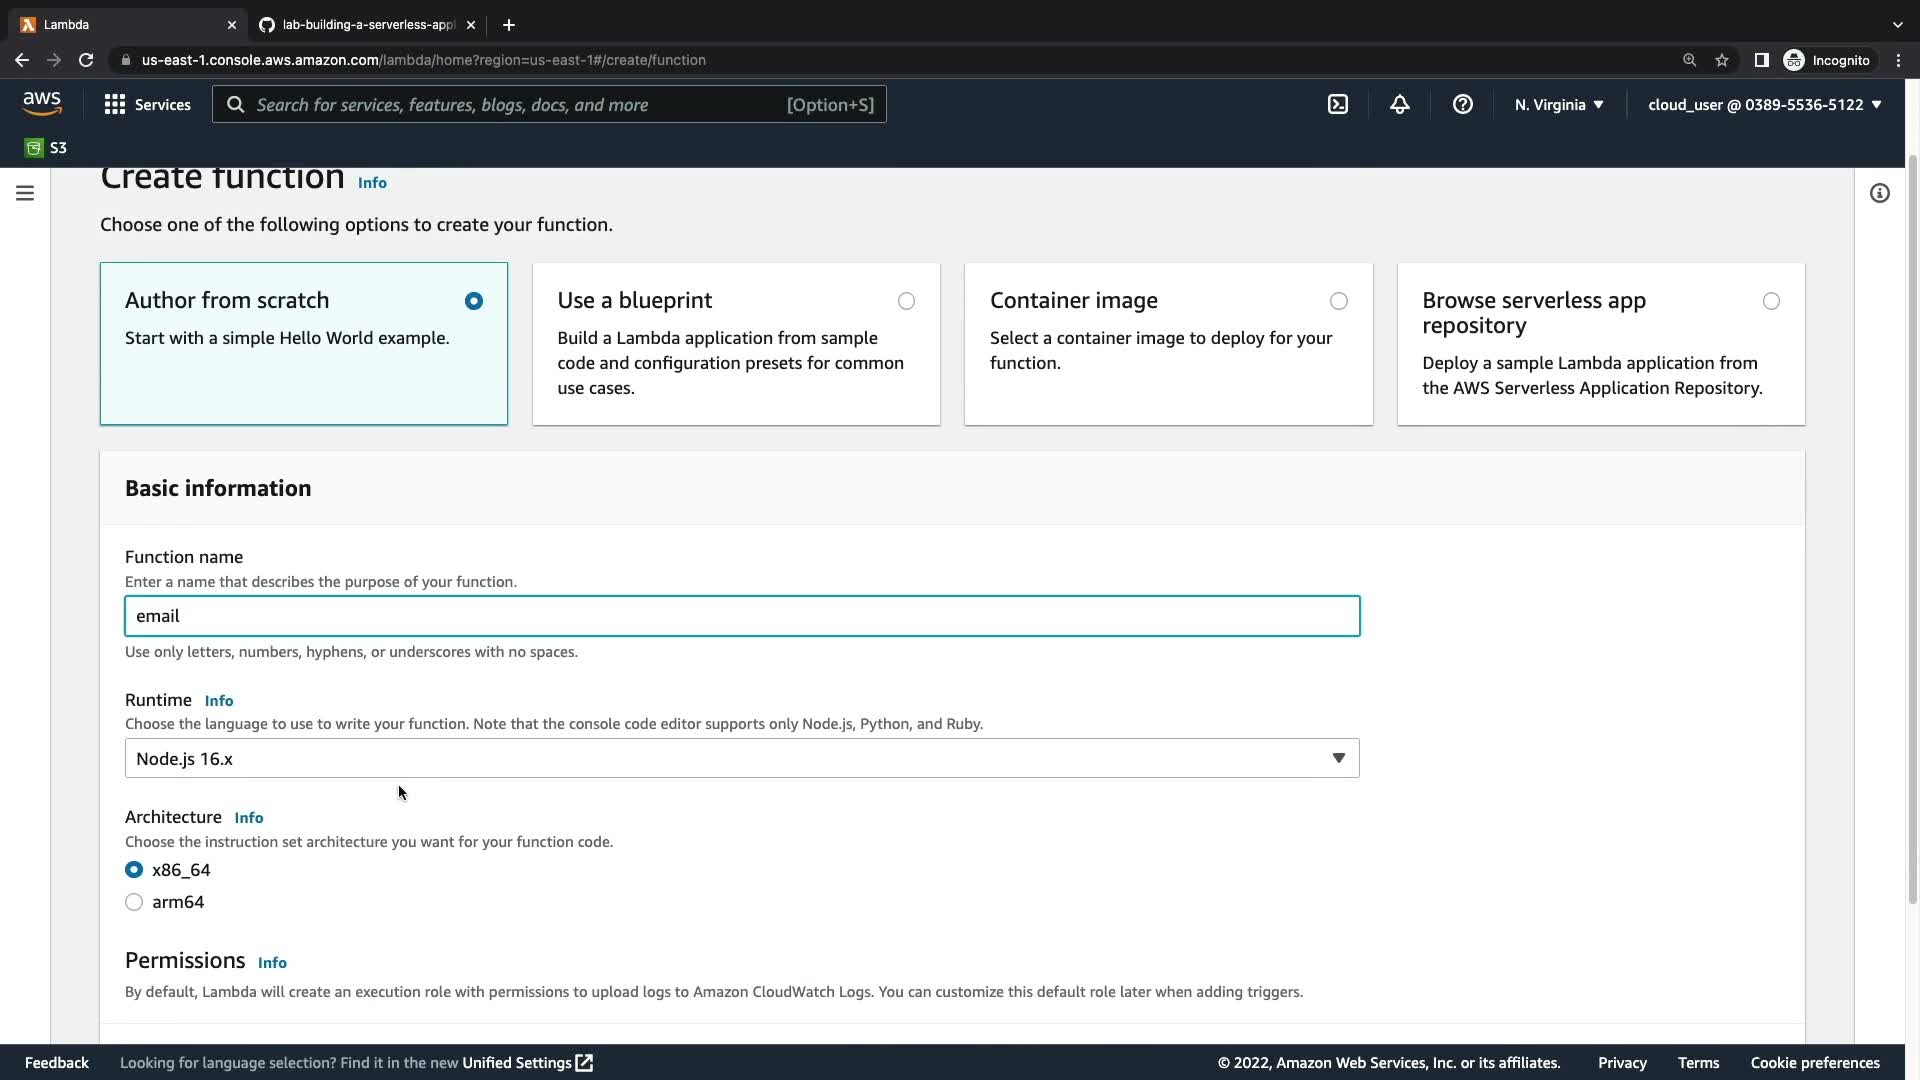Click the Info link next to Permissions
This screenshot has width=1920, height=1080.
tap(272, 963)
